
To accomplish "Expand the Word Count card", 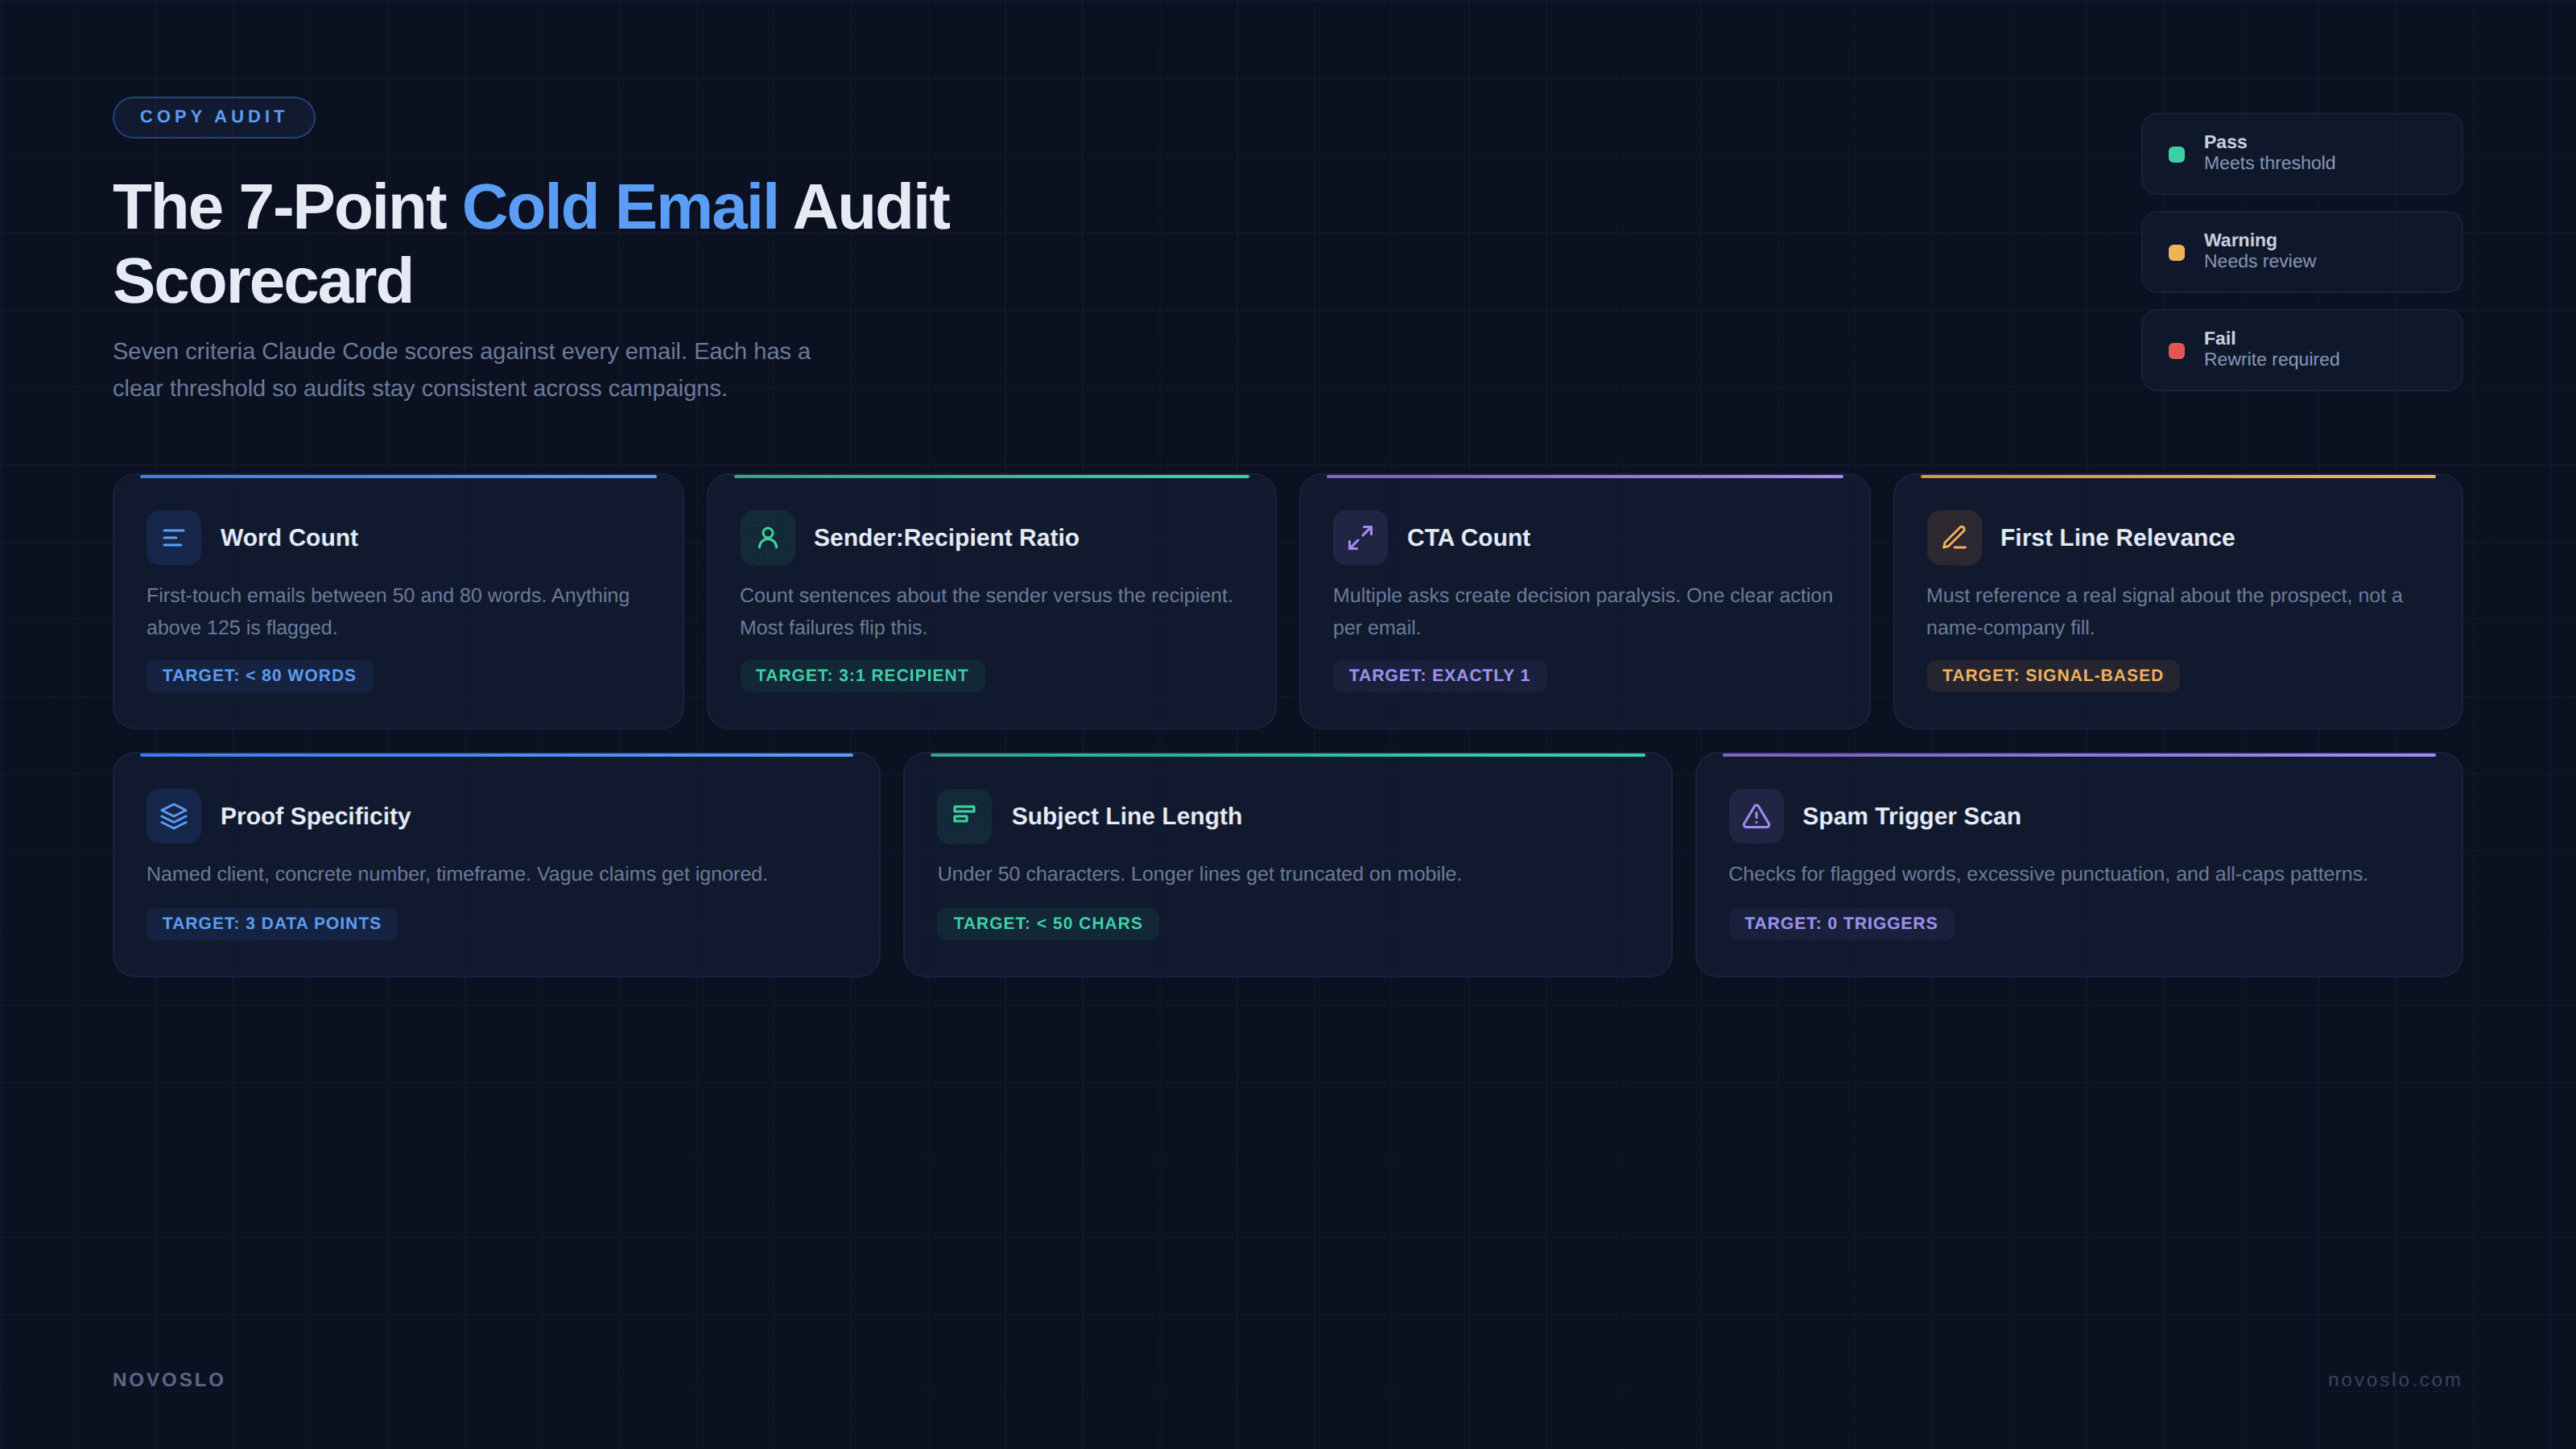I will [x=398, y=600].
